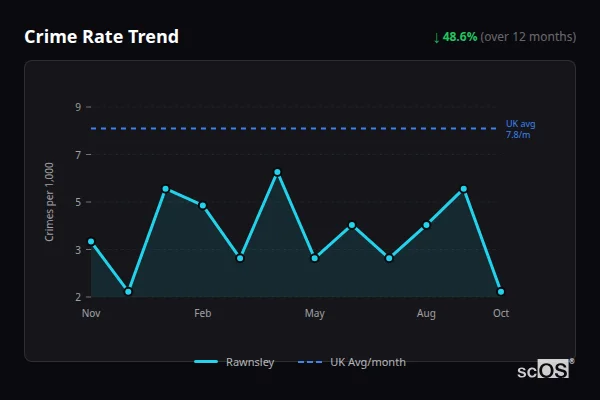Click the March data point on the line
This screenshot has width=600, height=400.
coord(240,258)
